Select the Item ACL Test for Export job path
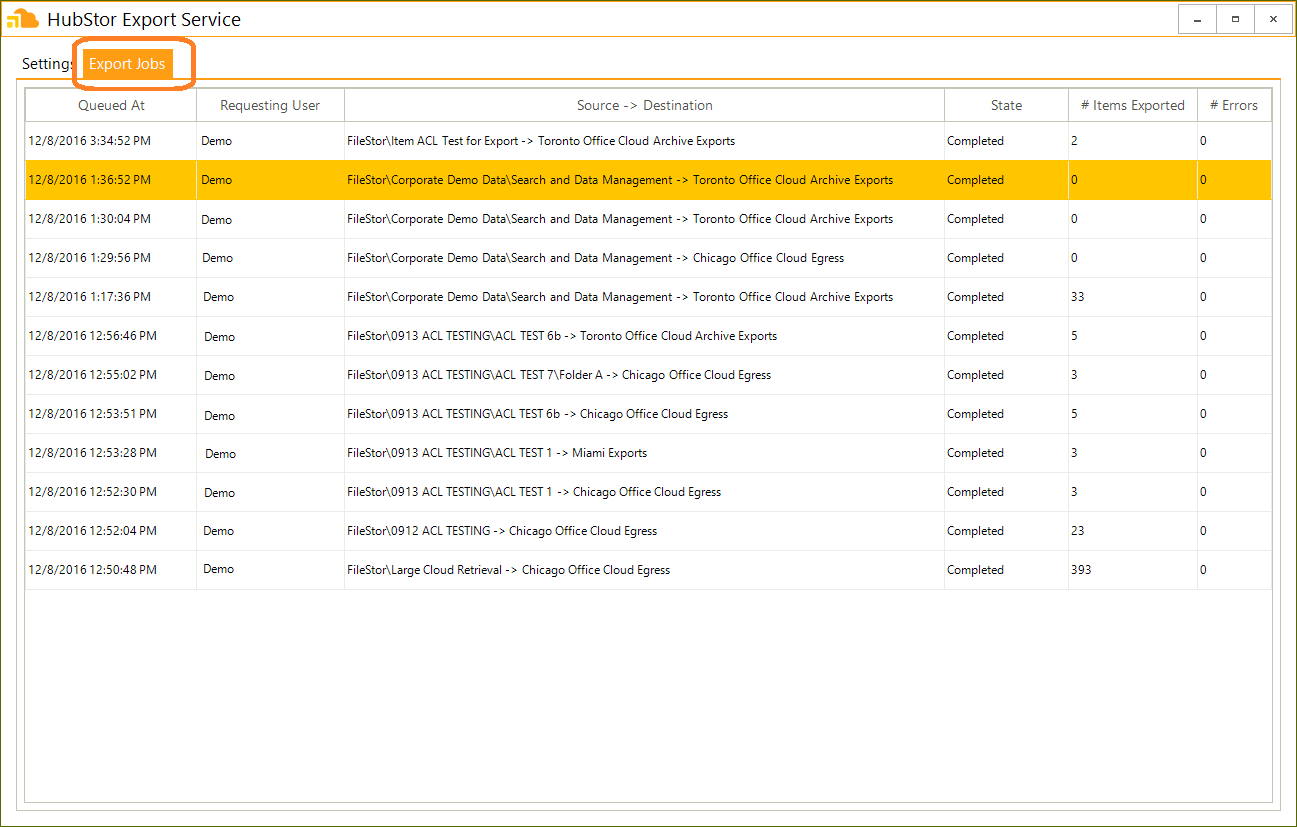The image size is (1297, 827). click(x=541, y=141)
